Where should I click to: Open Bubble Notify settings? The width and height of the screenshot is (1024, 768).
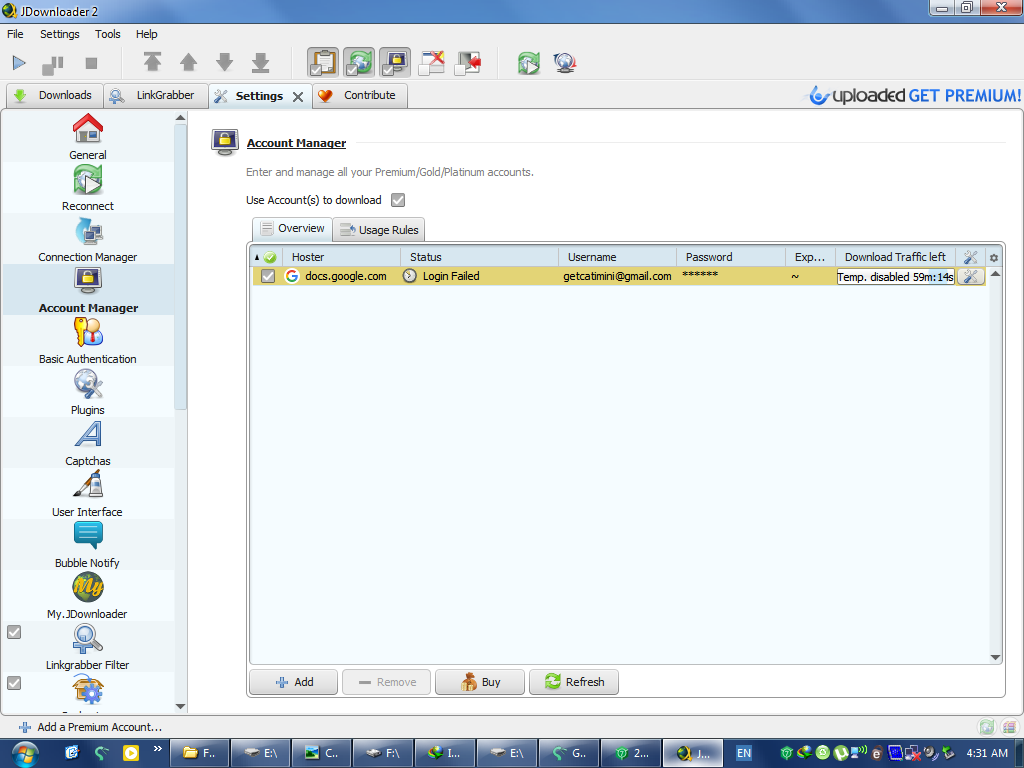tap(88, 544)
